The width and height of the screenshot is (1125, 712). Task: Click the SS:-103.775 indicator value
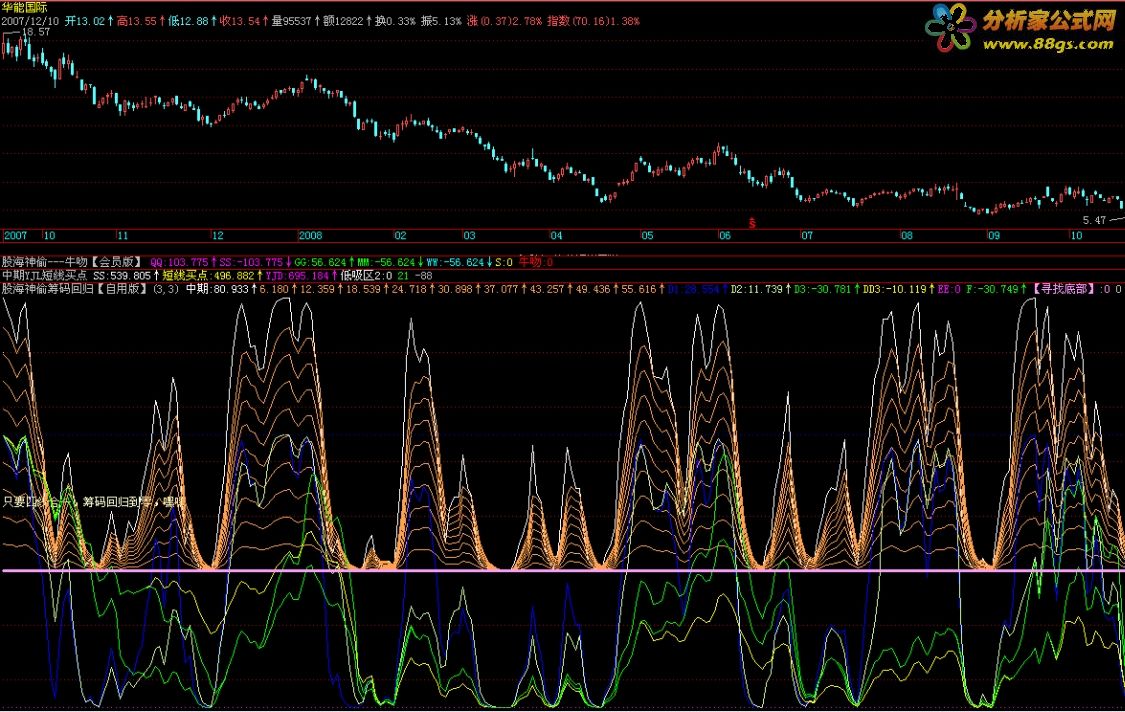coord(251,262)
